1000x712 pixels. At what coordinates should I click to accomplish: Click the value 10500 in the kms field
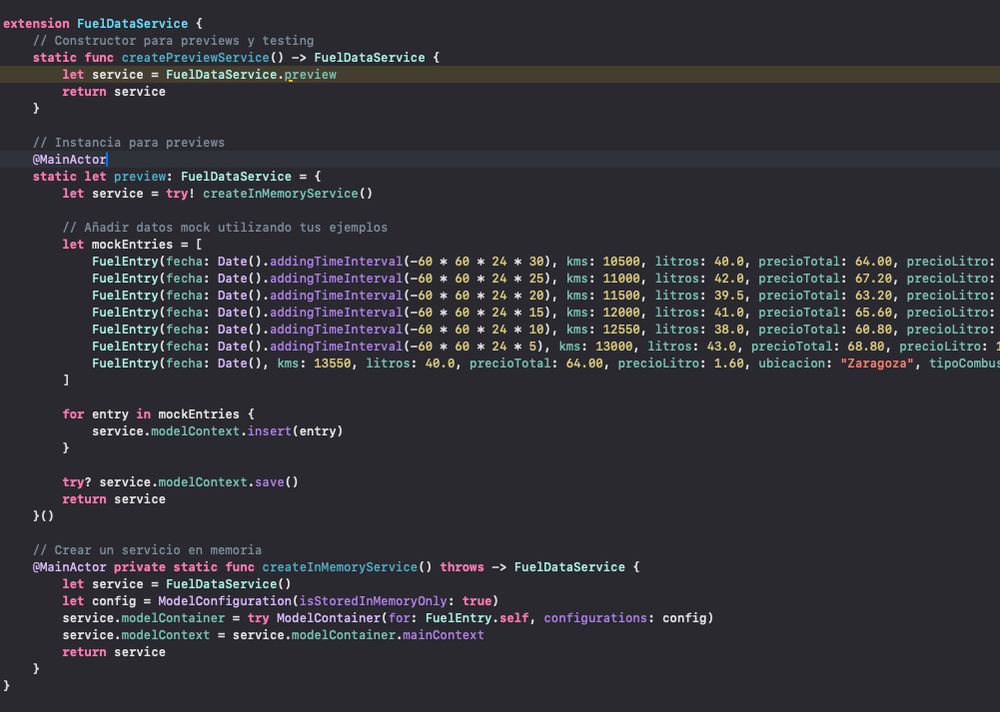[621, 262]
